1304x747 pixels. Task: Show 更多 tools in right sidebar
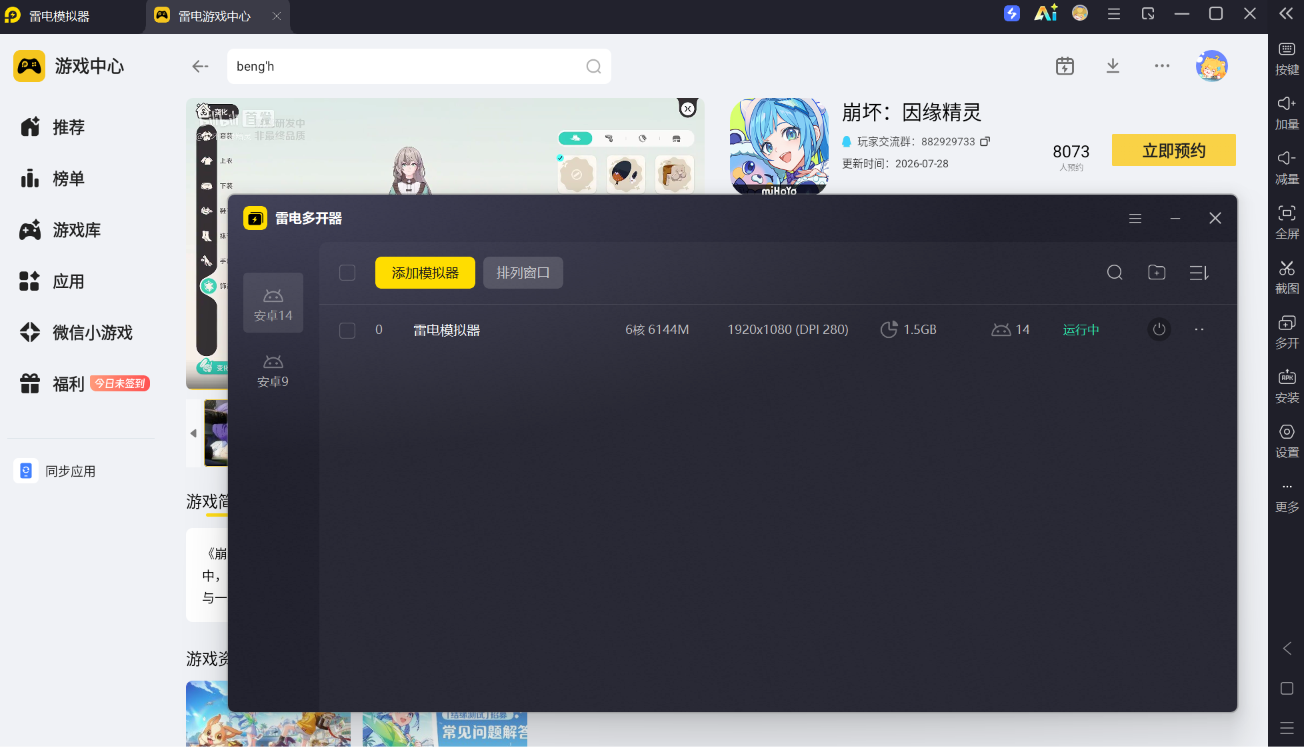1287,497
